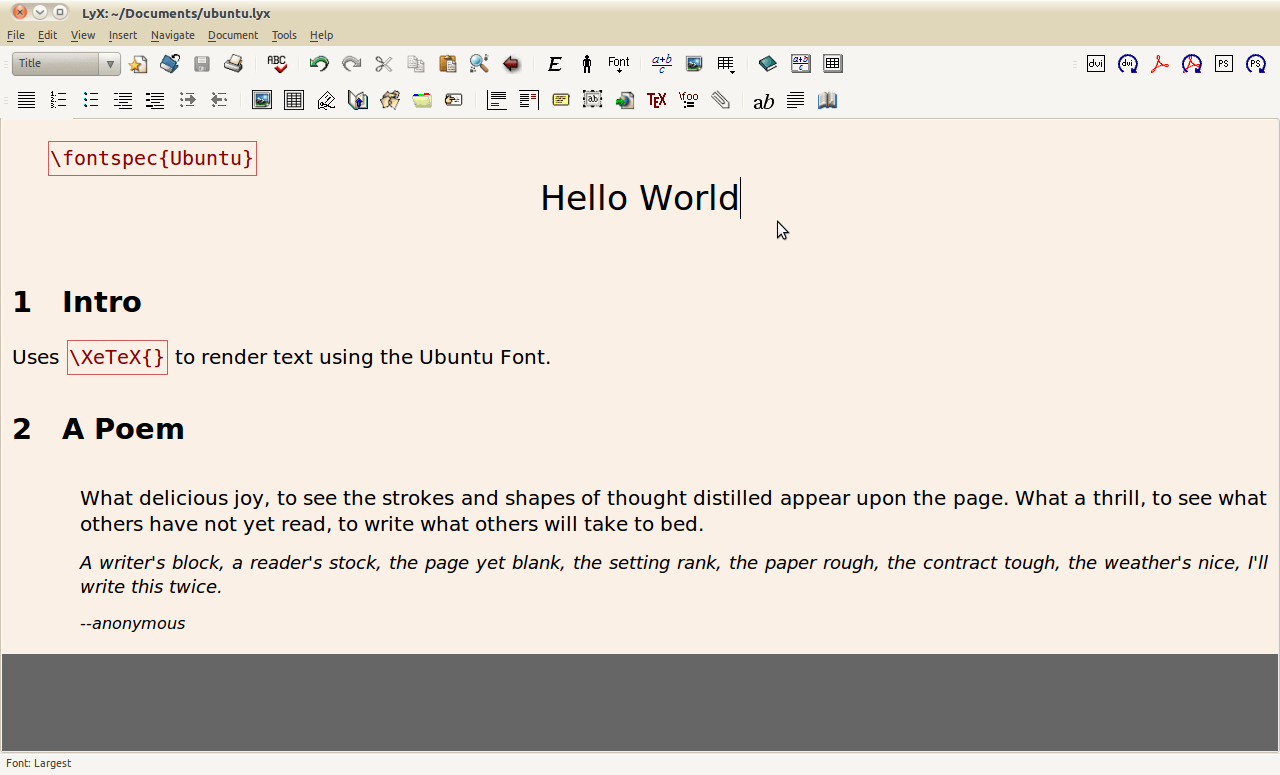
Task: Open the Font text style dialog
Action: (619, 64)
